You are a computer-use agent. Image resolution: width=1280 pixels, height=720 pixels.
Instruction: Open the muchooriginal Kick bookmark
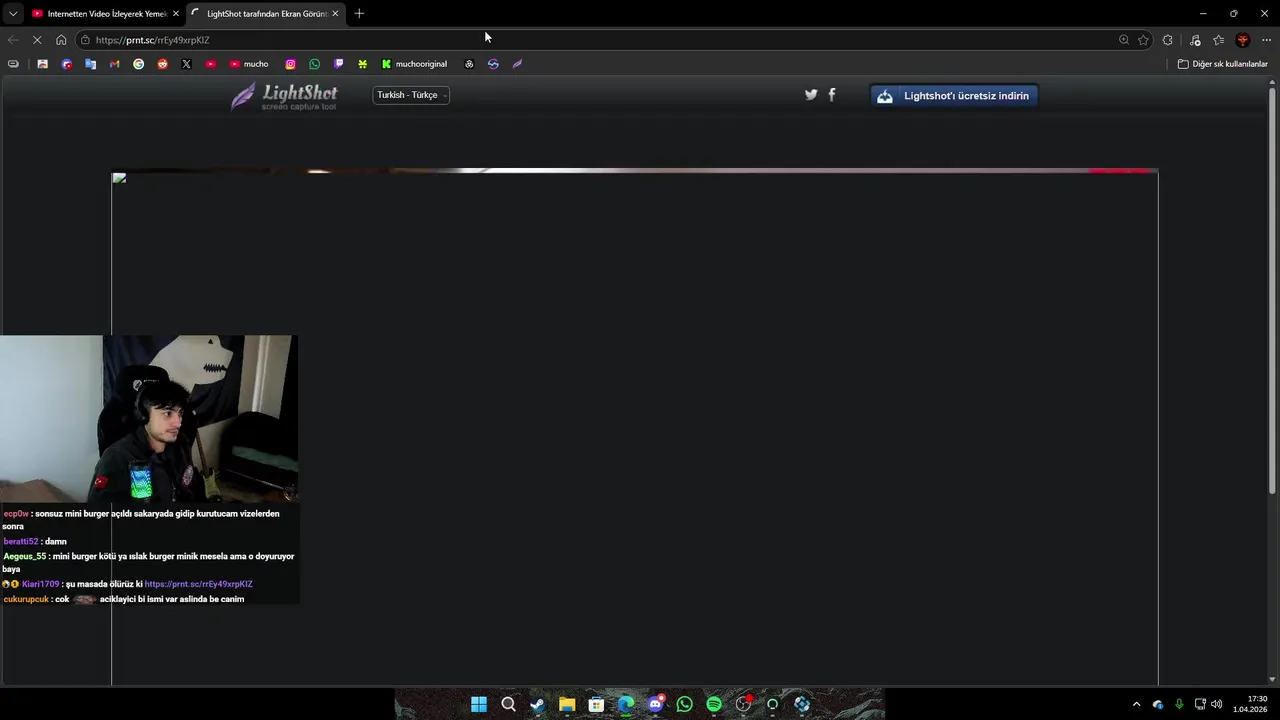click(414, 64)
